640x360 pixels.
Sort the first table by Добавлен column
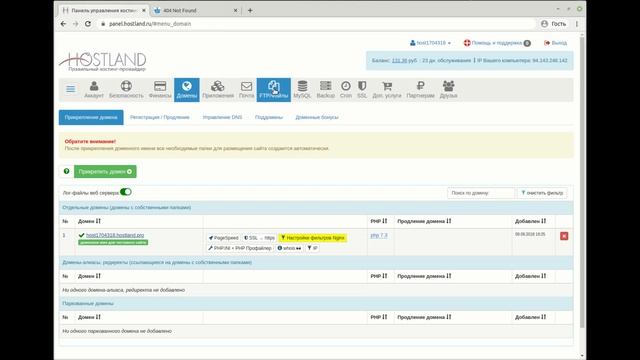click(x=530, y=221)
